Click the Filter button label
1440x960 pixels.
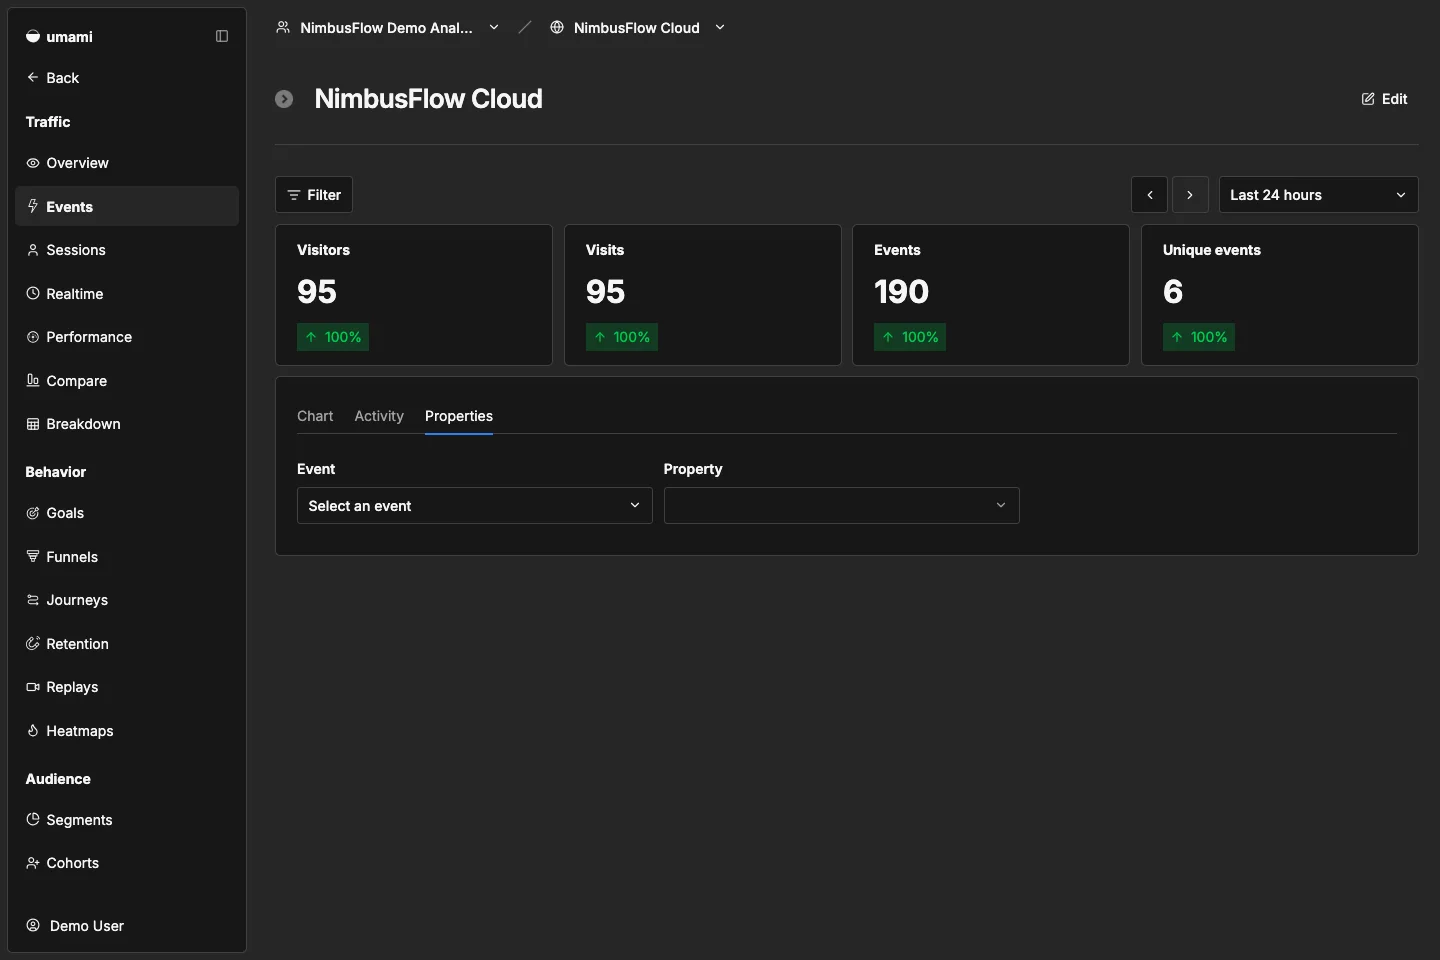[324, 195]
